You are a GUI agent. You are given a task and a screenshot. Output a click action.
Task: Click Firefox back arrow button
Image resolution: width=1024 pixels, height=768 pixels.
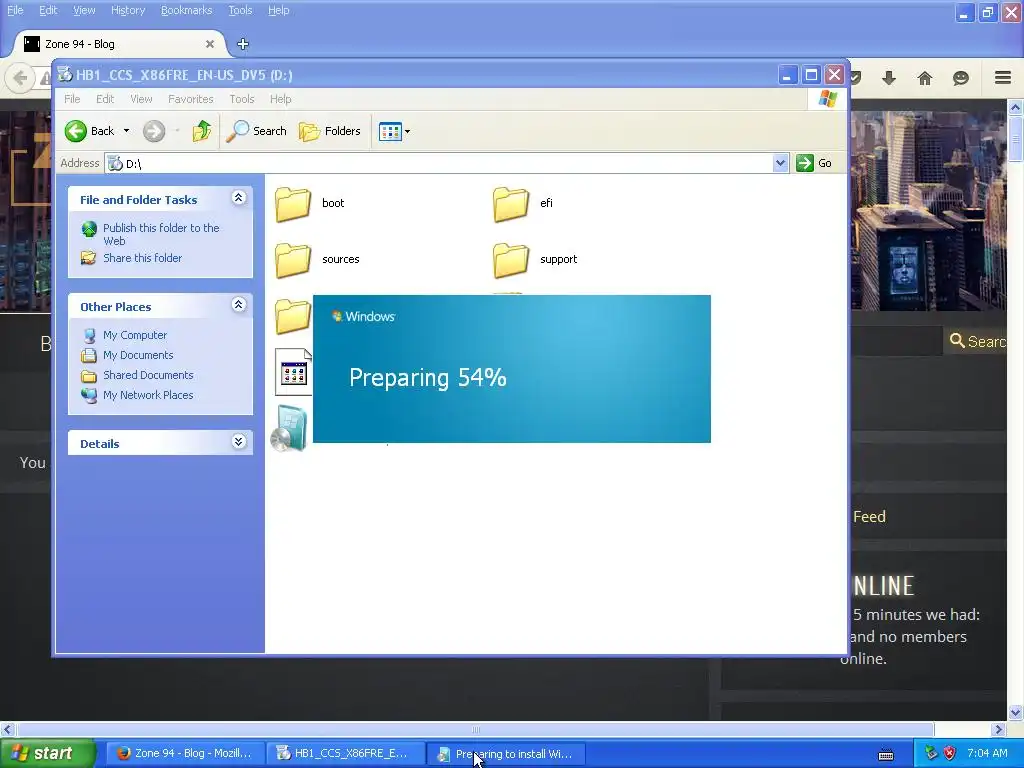click(x=21, y=78)
